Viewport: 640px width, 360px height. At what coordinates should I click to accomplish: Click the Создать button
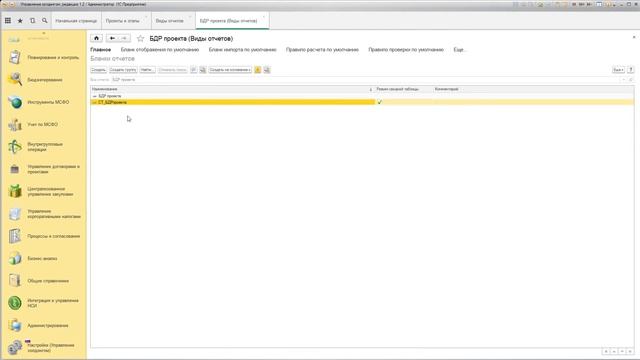coord(98,70)
